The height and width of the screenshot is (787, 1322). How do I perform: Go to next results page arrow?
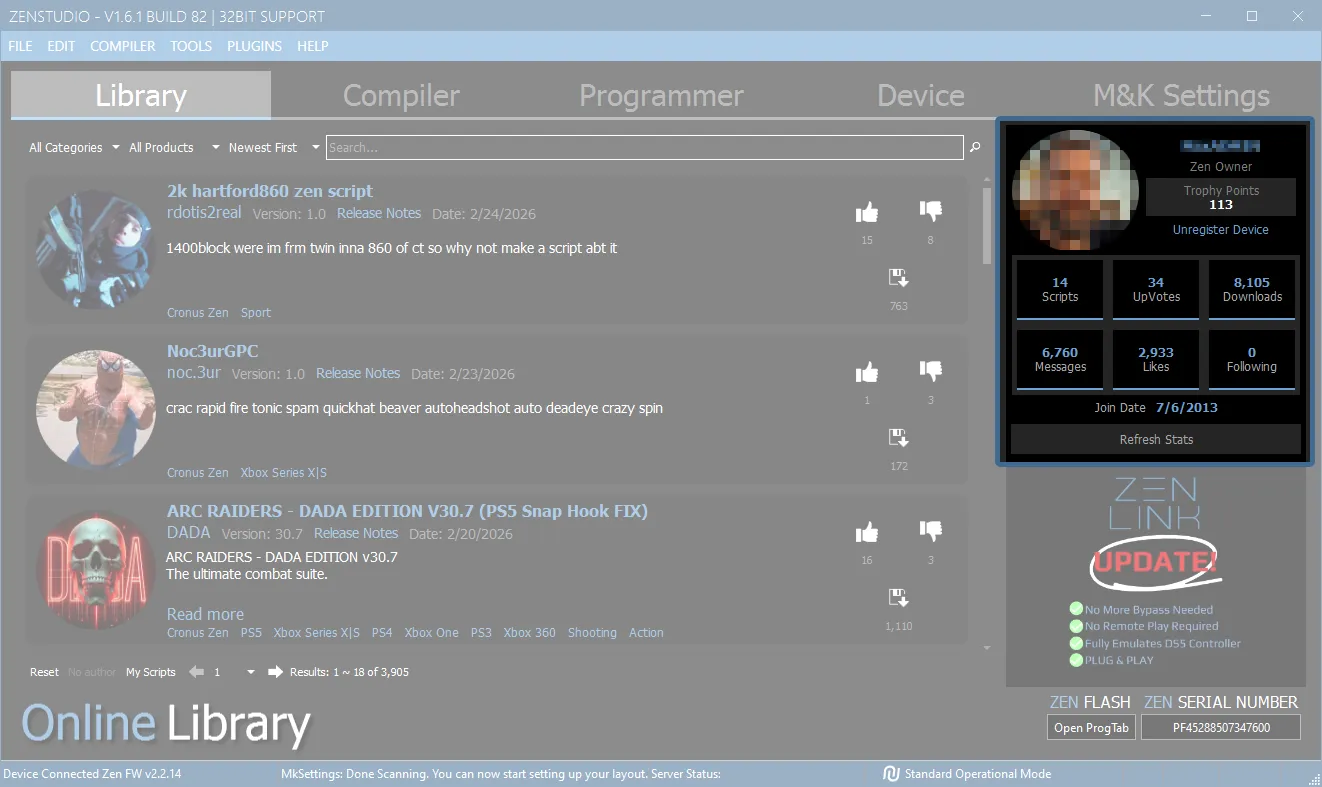tap(275, 672)
